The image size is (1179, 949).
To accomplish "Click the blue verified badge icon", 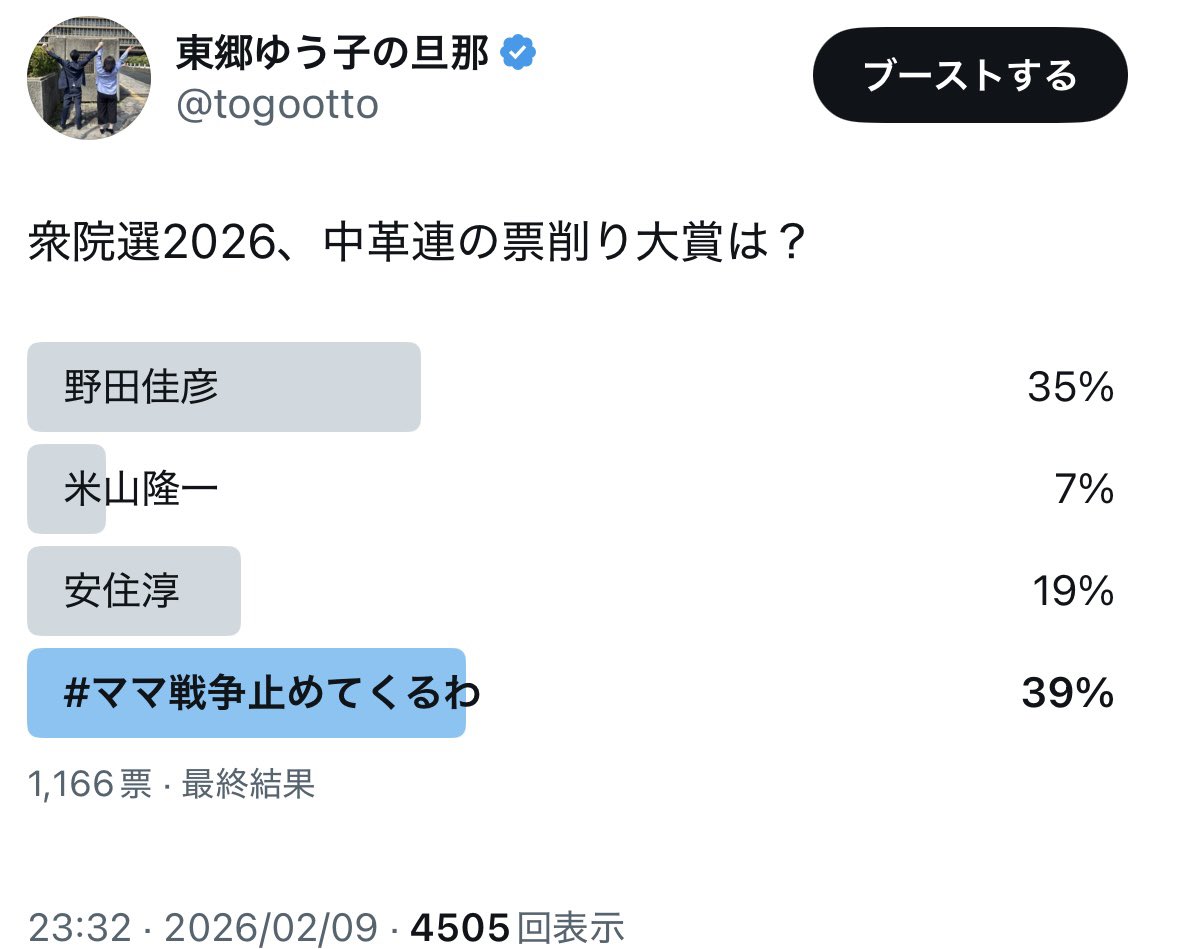I will pyautogui.click(x=518, y=53).
